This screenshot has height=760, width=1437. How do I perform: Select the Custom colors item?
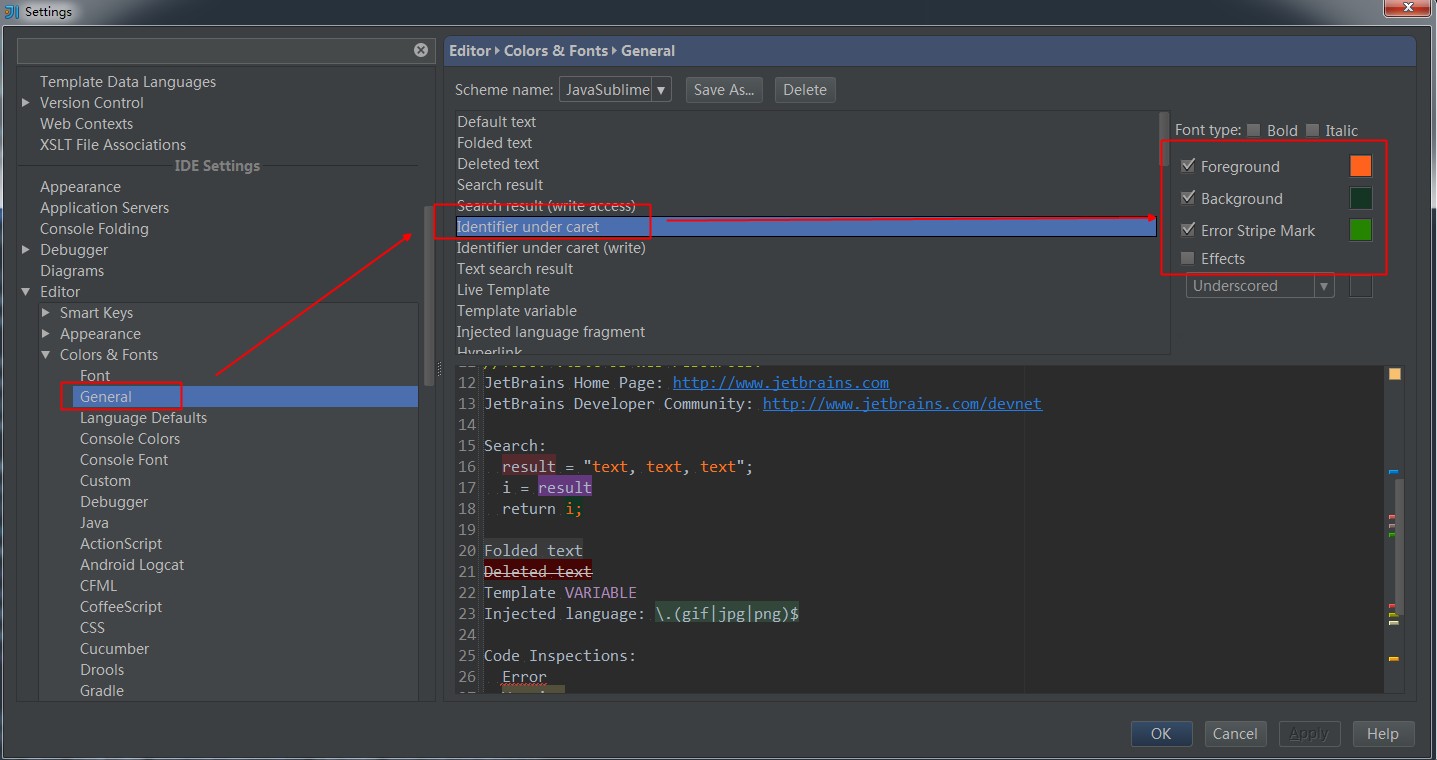105,480
